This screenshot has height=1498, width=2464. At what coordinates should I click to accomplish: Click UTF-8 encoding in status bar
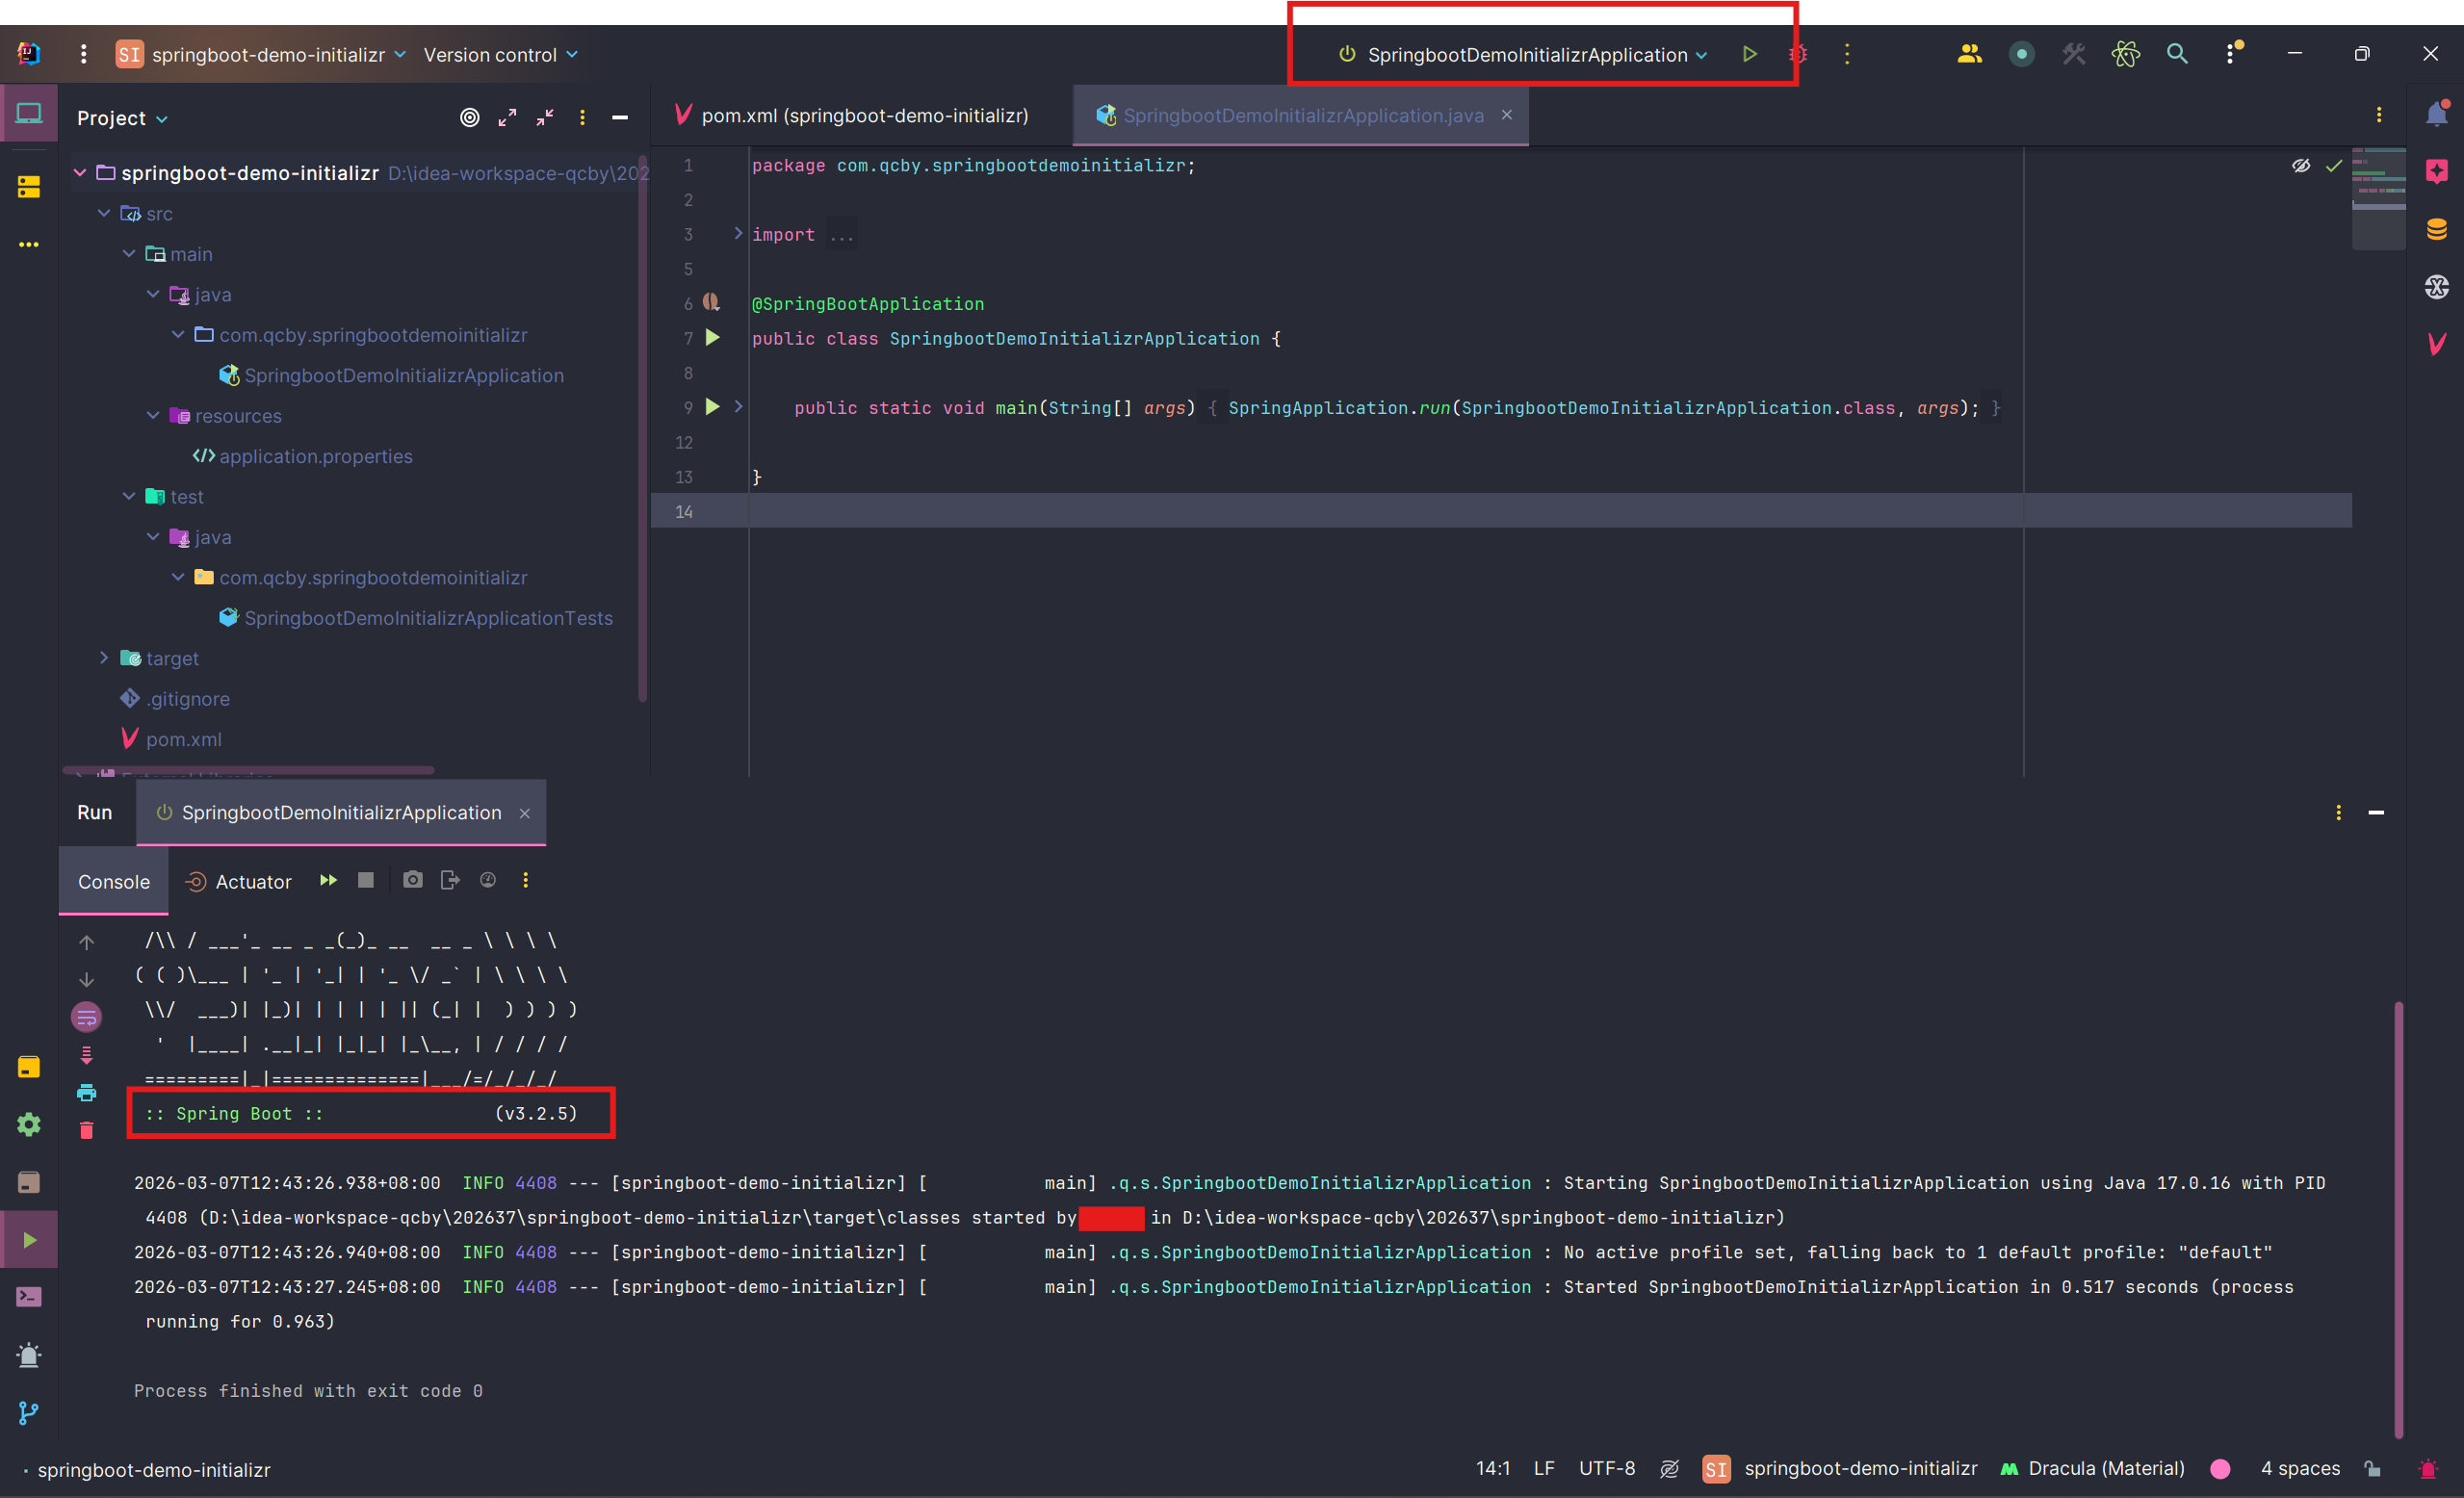click(x=1606, y=1468)
